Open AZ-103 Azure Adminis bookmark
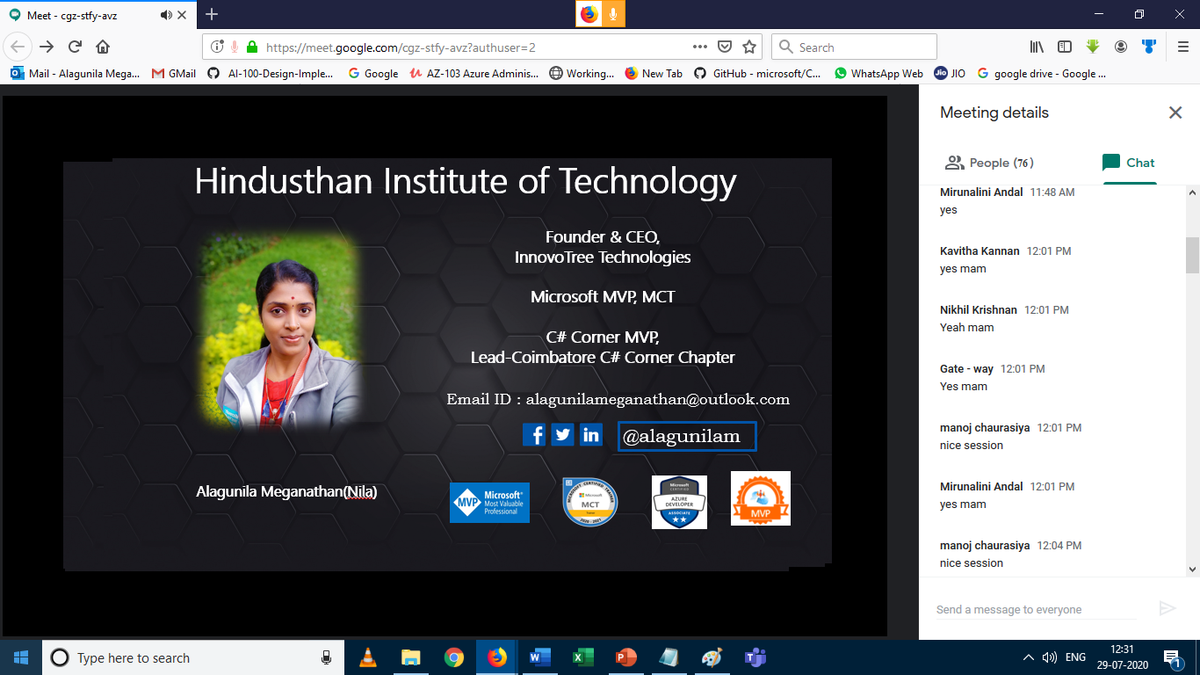 (x=474, y=73)
